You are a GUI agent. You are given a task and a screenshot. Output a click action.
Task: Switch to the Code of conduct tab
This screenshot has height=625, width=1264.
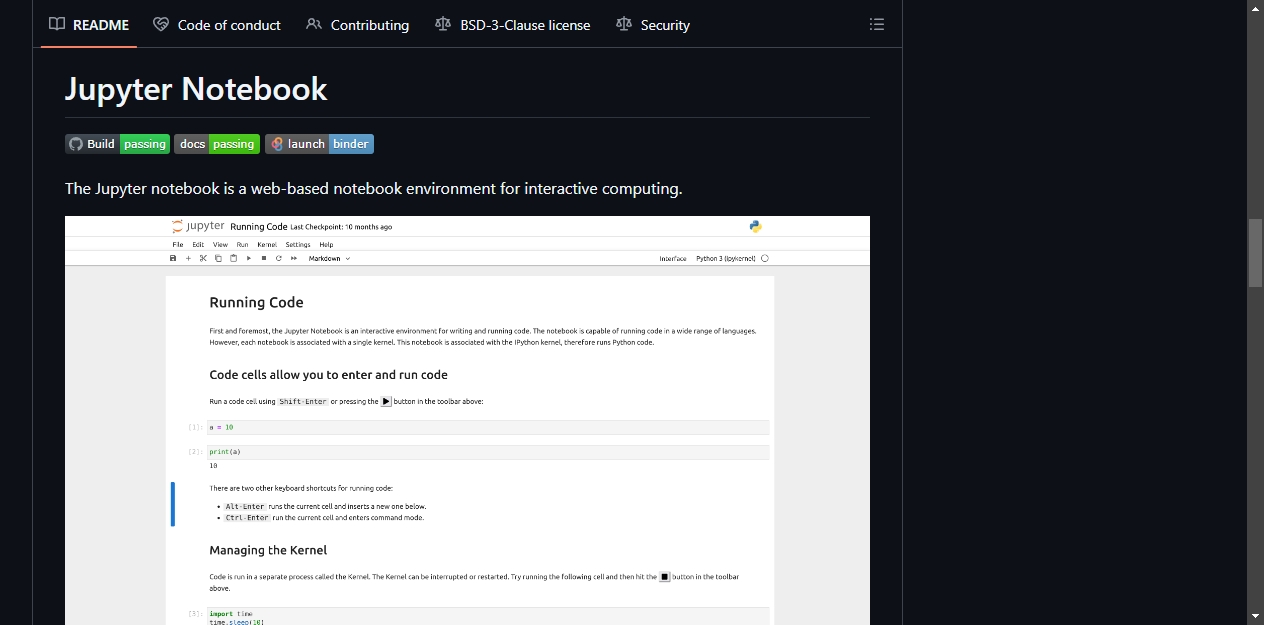pyautogui.click(x=217, y=25)
